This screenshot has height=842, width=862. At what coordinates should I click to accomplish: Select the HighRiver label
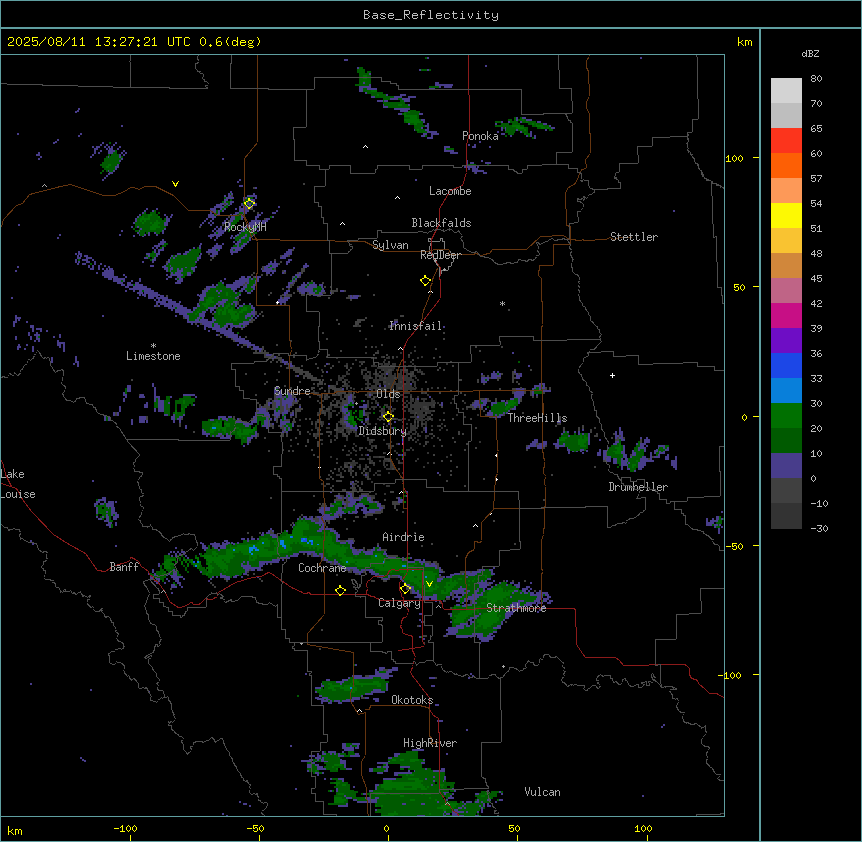pos(430,743)
